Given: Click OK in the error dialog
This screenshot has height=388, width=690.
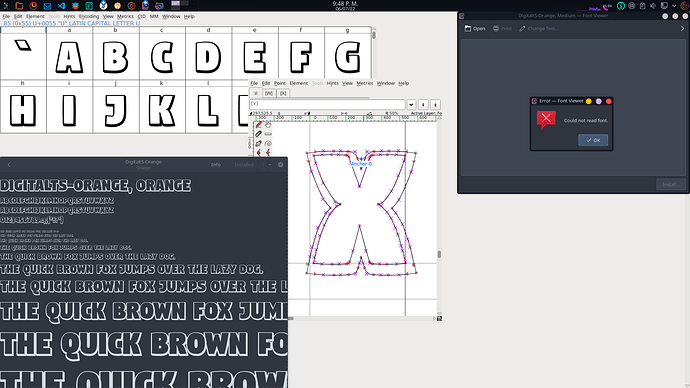Looking at the screenshot, I should click(x=593, y=140).
